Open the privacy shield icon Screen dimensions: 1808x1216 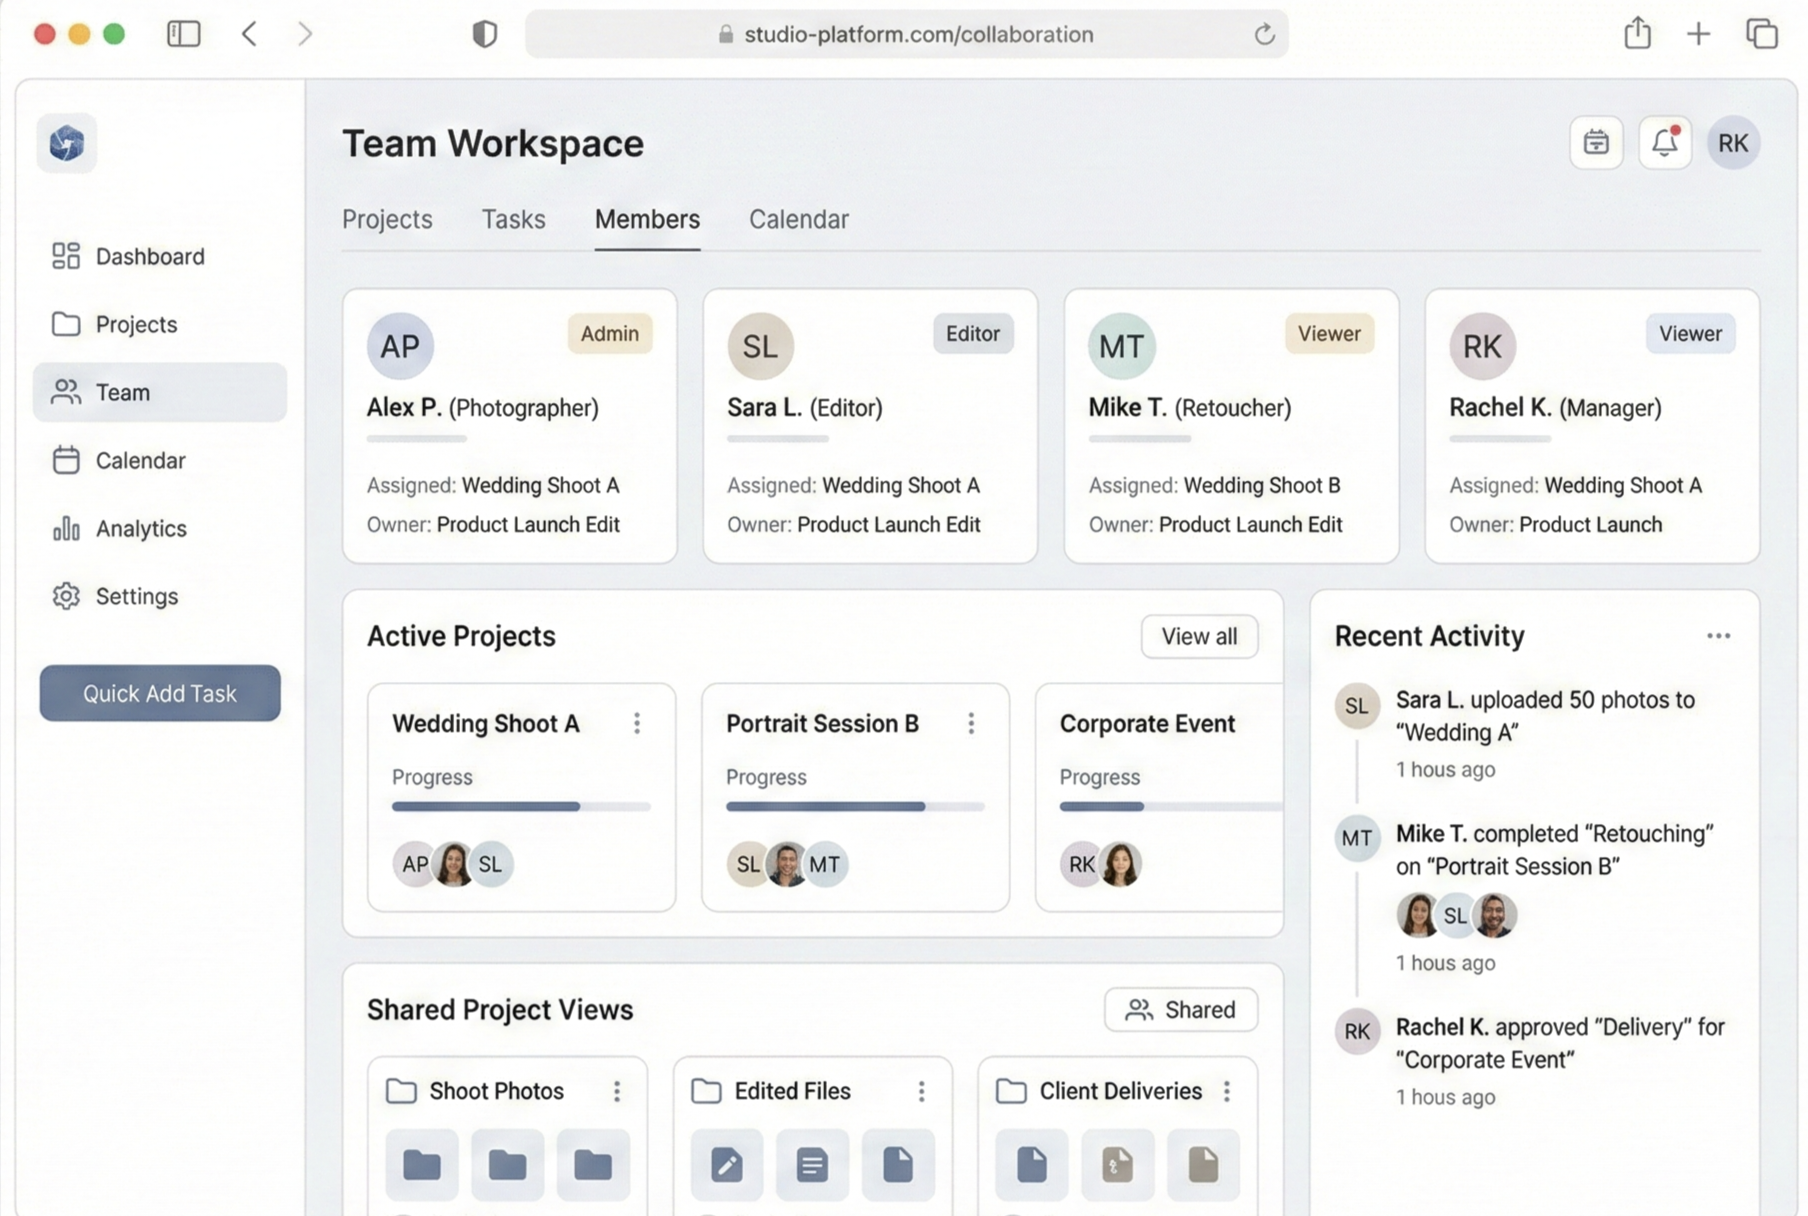click(485, 34)
